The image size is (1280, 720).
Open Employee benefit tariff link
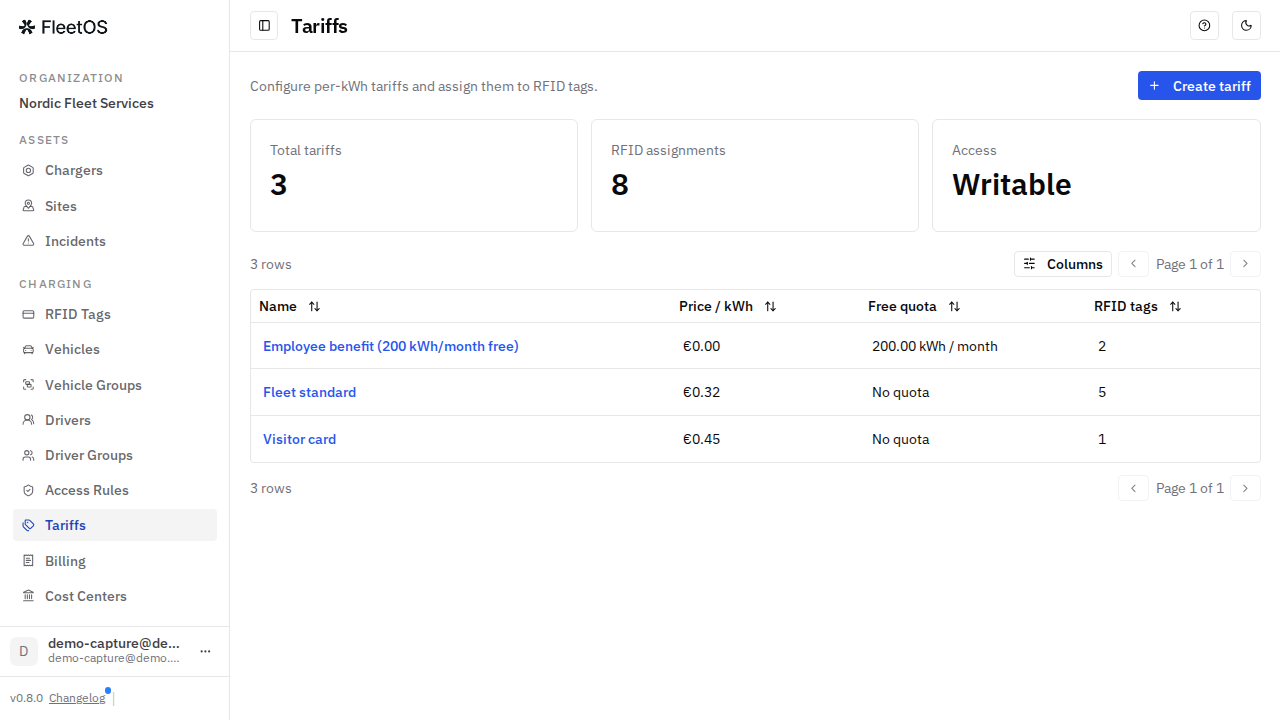(x=391, y=346)
